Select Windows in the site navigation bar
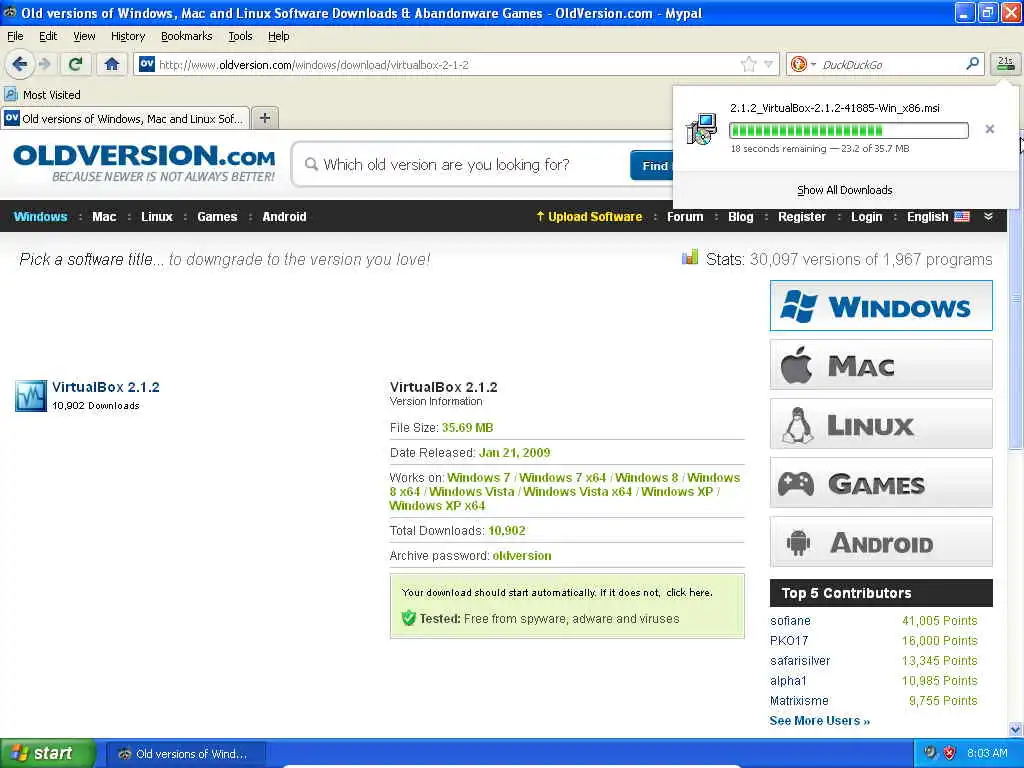The image size is (1024, 768). (x=40, y=217)
